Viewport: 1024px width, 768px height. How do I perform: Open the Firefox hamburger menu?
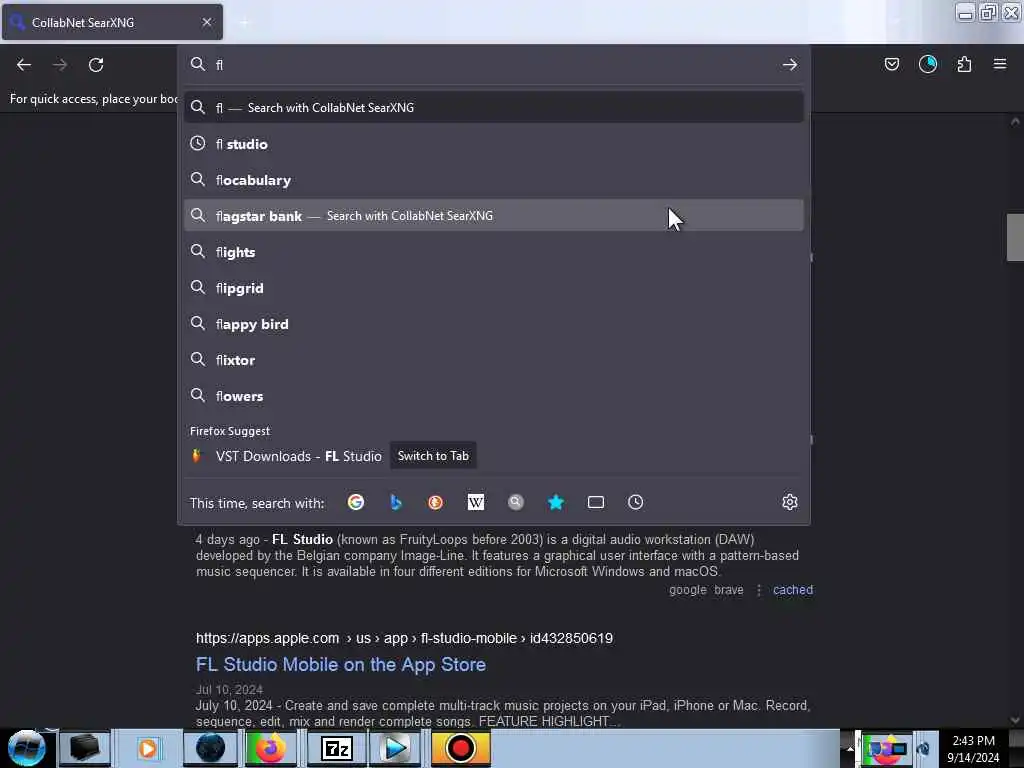tap(999, 64)
